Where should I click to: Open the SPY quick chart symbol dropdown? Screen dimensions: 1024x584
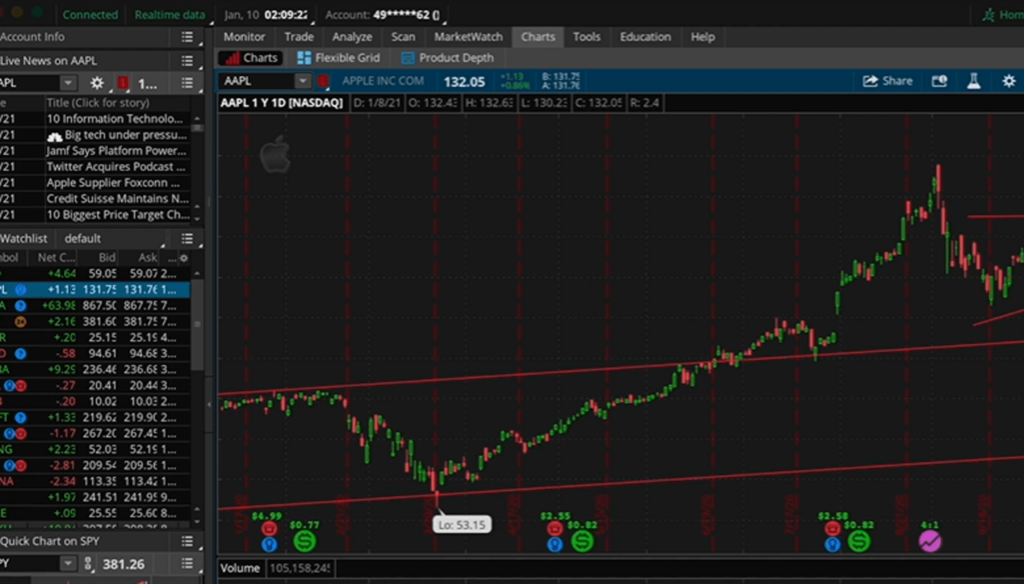68,564
